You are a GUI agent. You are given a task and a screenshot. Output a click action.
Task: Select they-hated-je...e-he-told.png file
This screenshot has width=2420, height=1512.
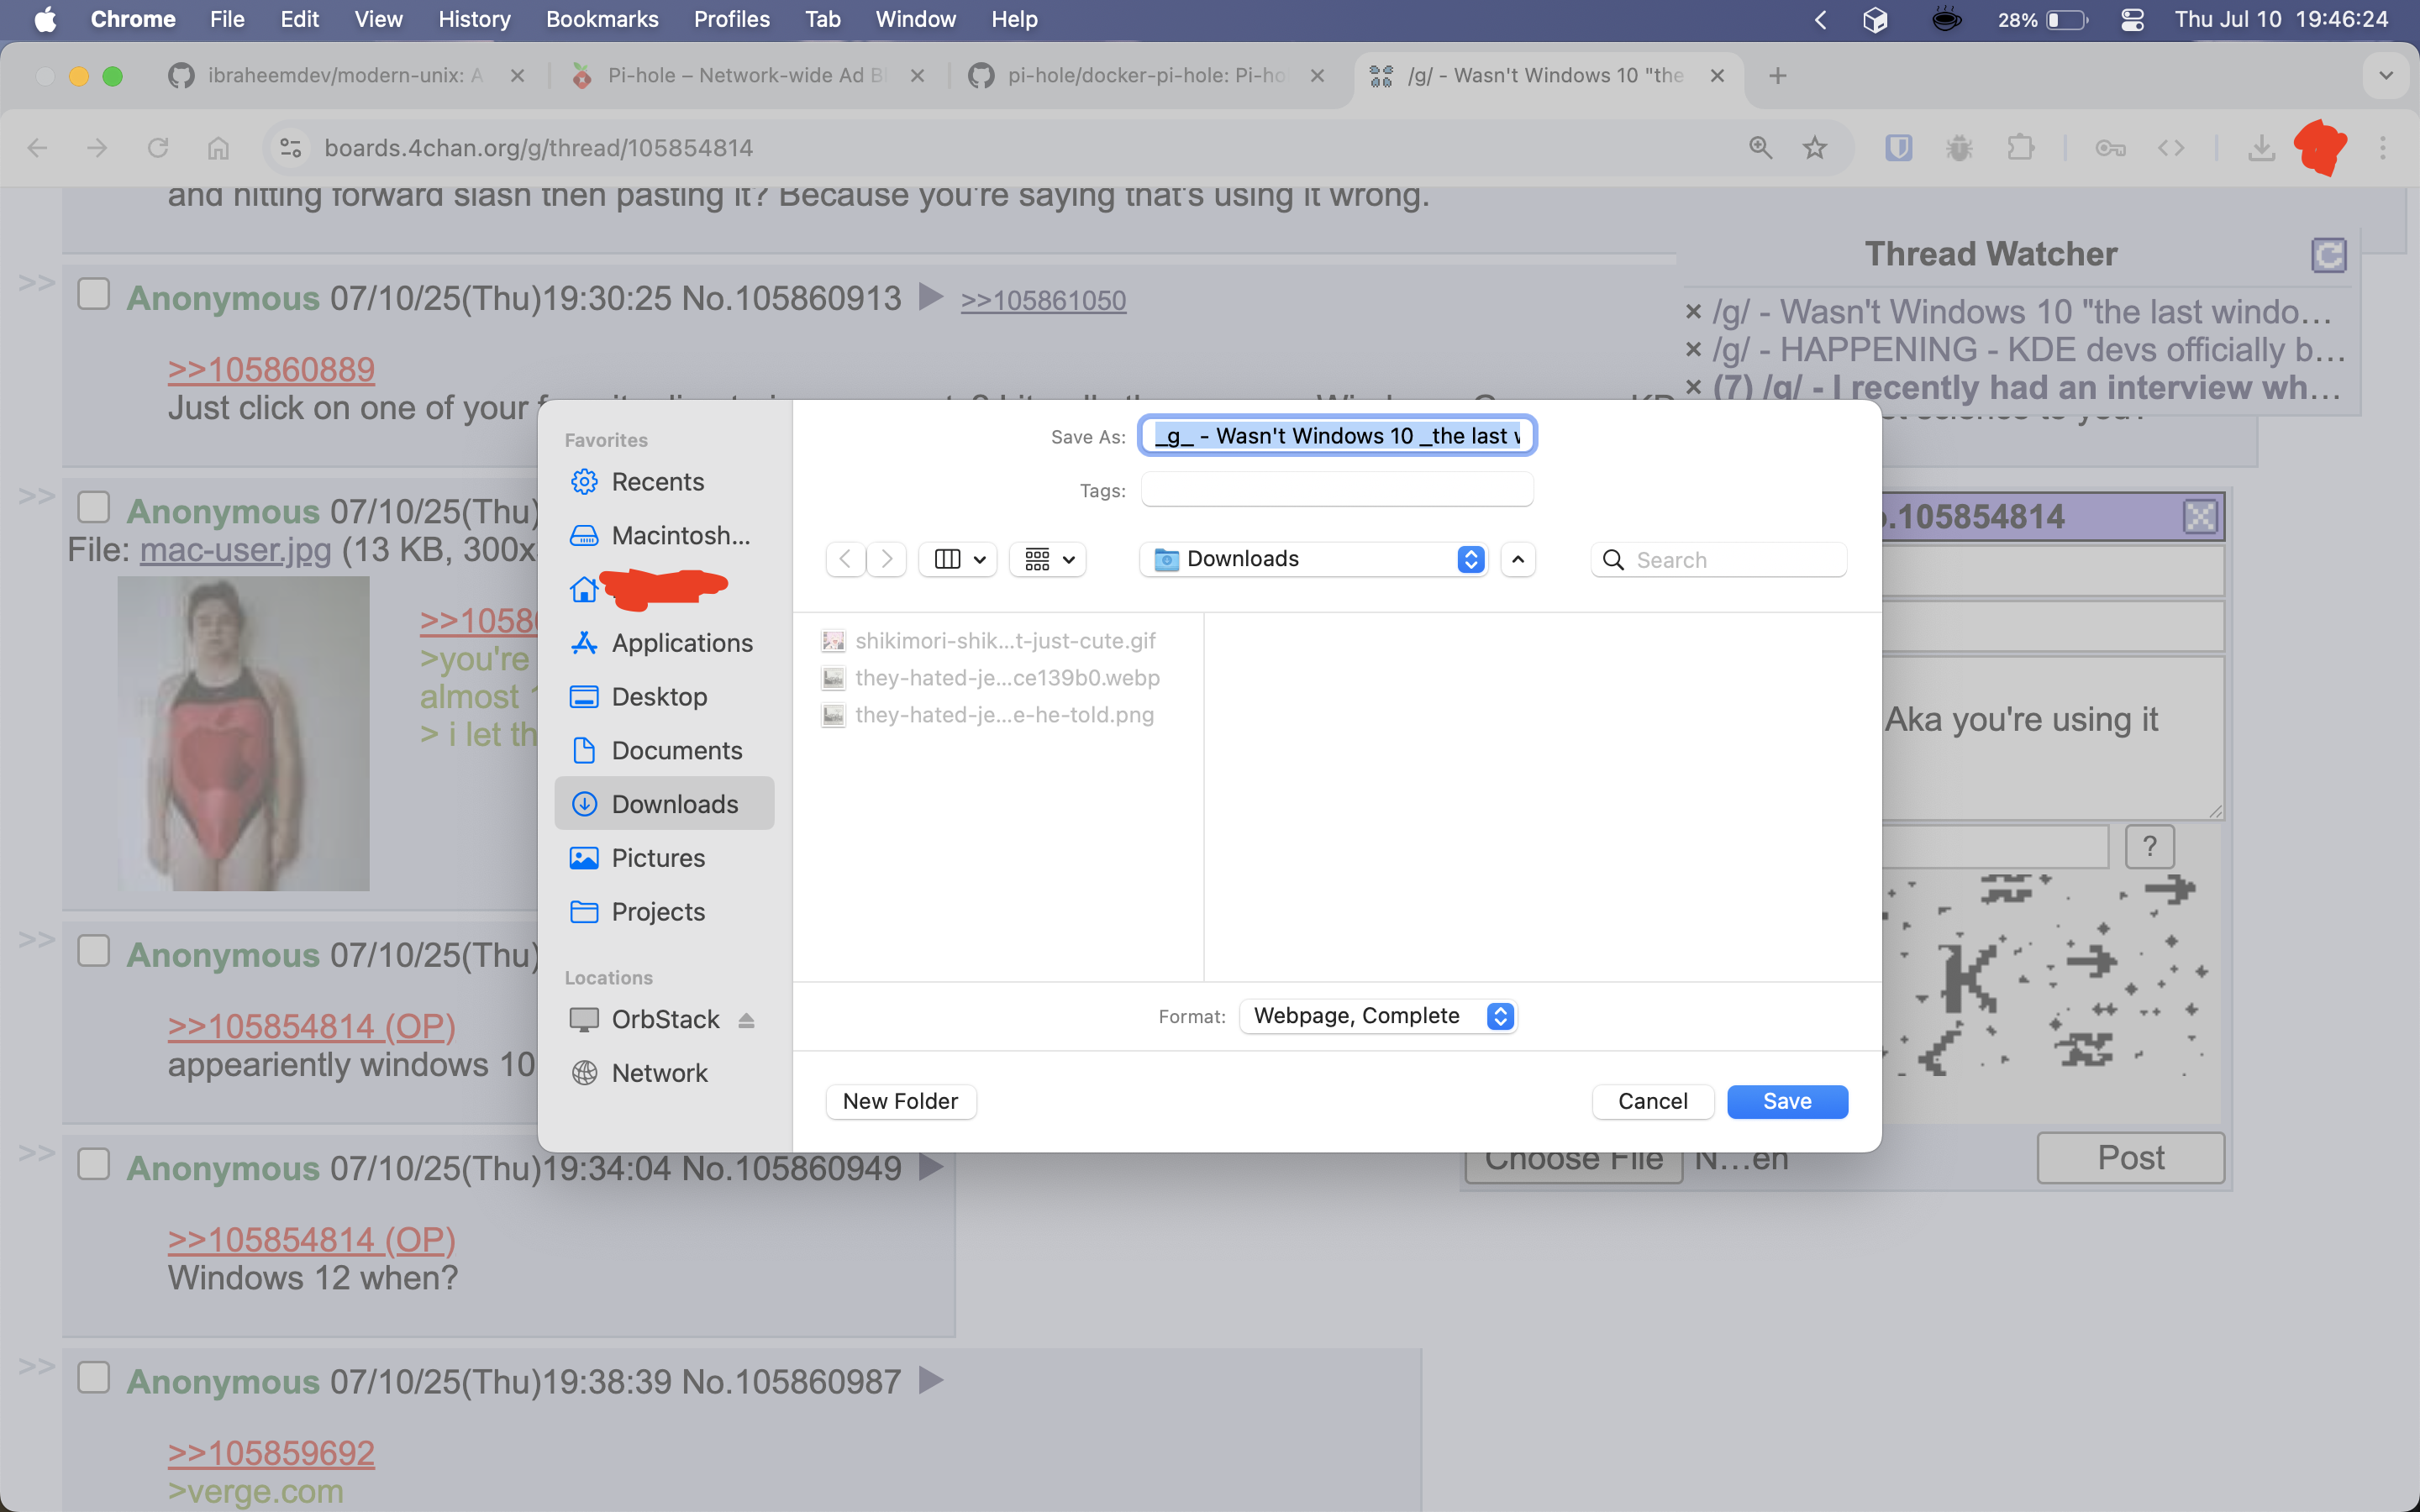tap(988, 715)
